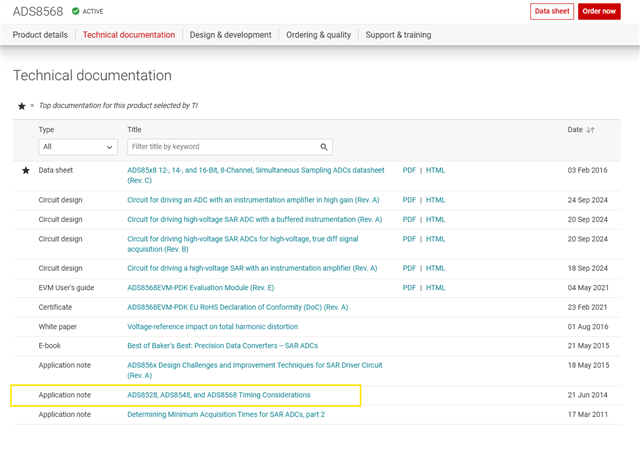Open PDF for true diff signal acquisition
Viewport: 640px width, 449px height.
tap(409, 239)
